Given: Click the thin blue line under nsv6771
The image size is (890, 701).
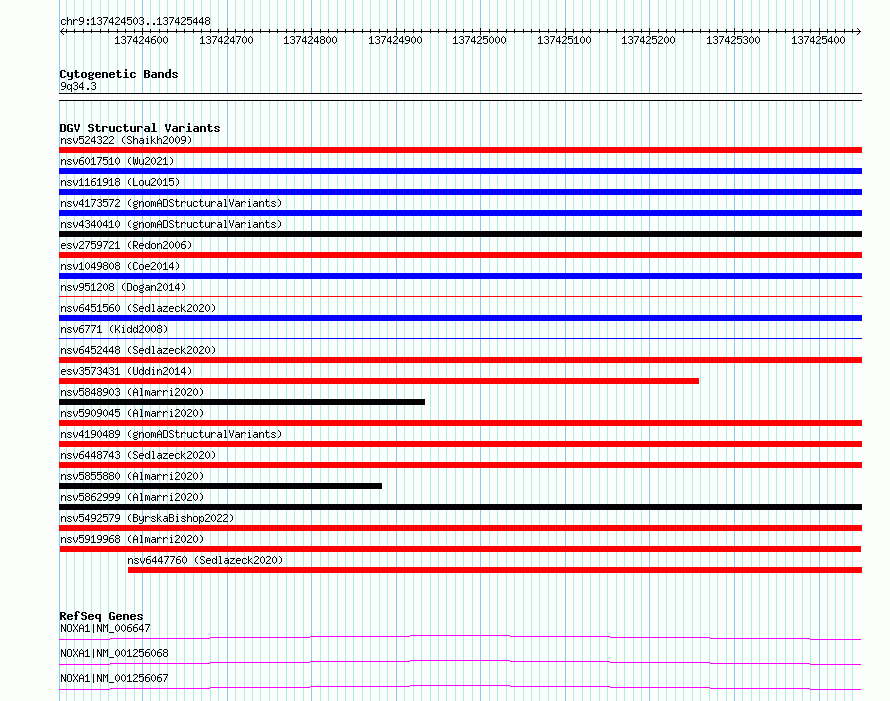Looking at the screenshot, I should [x=460, y=338].
